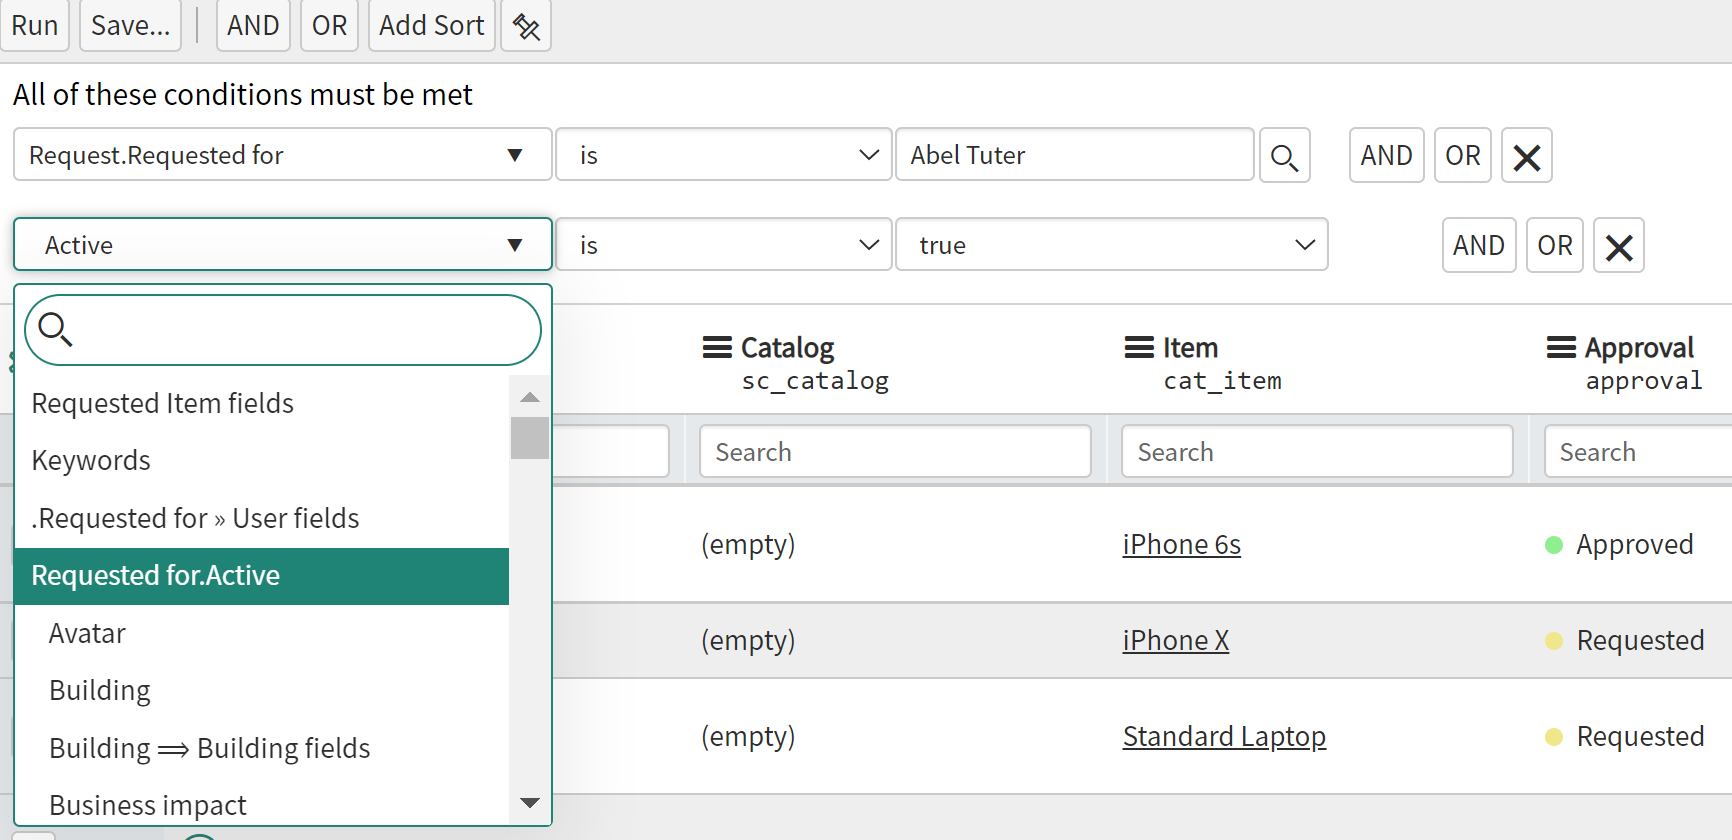1732x840 pixels.
Task: Open the iPhone 6s item link
Action: pyautogui.click(x=1182, y=545)
